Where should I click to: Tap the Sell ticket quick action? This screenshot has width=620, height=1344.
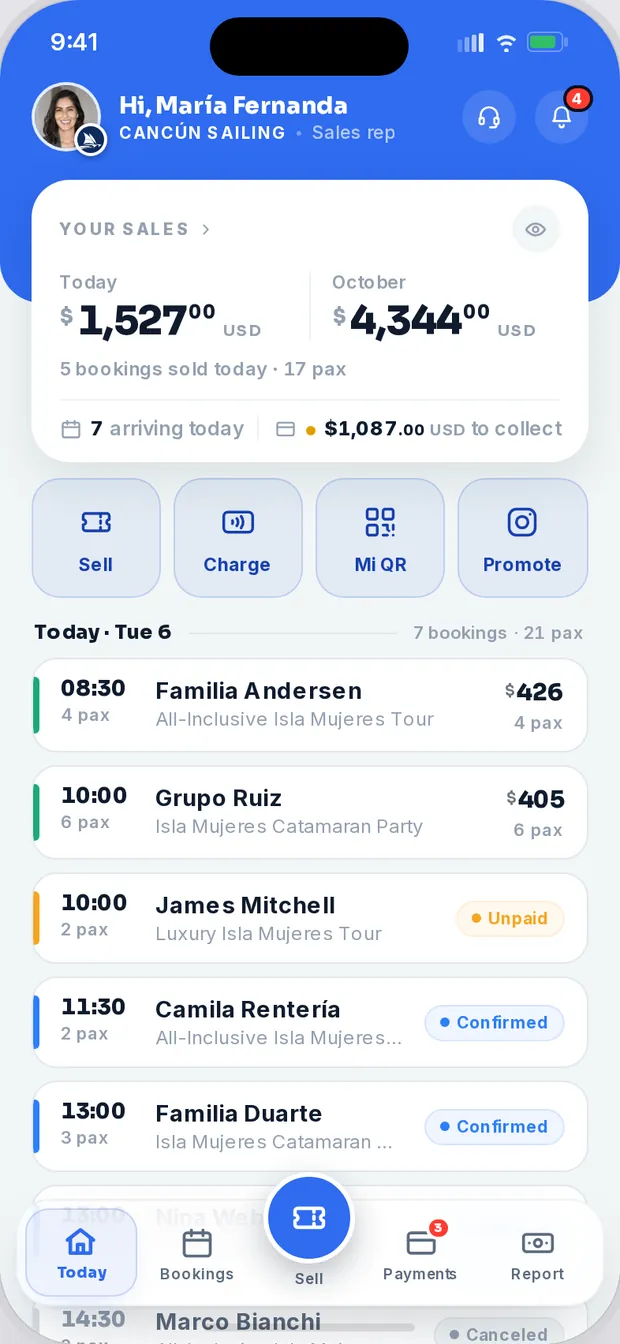[96, 538]
